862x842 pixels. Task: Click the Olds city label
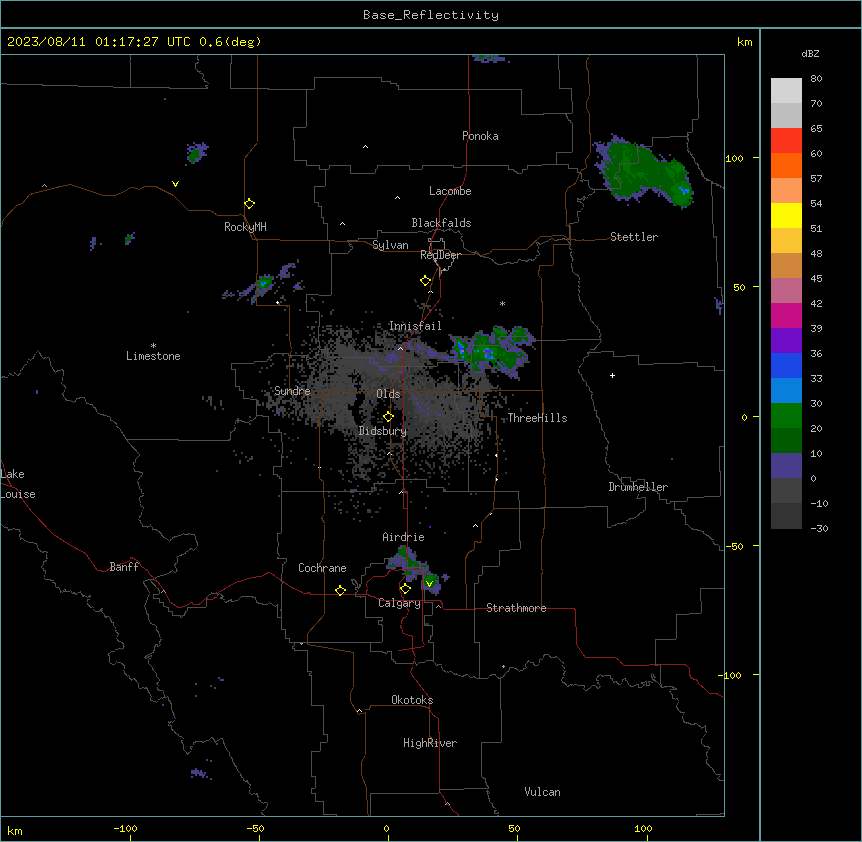click(388, 394)
